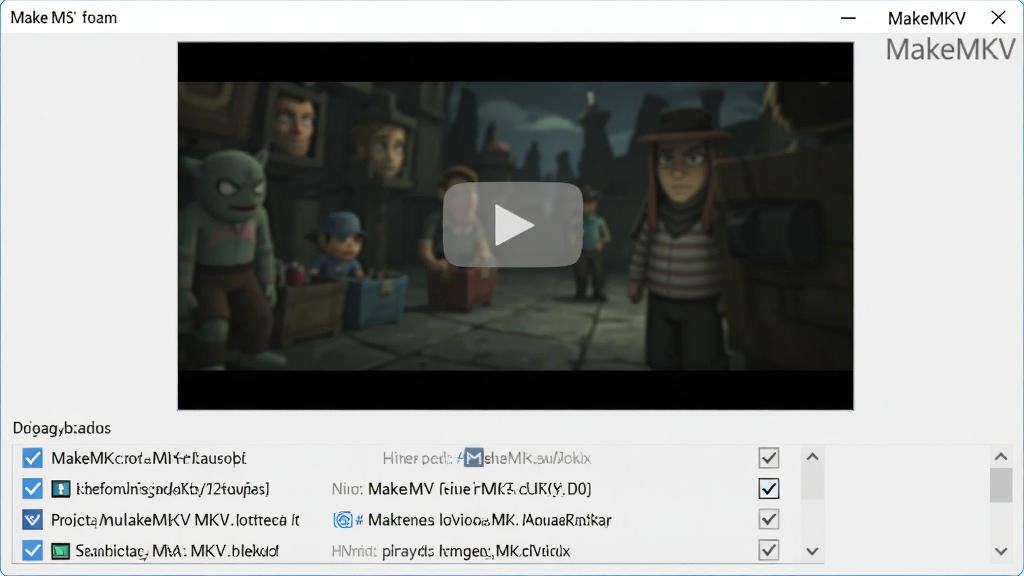
Task: Toggle the grey checkbox at the end of the 'Hiner ped' row
Action: click(x=769, y=458)
